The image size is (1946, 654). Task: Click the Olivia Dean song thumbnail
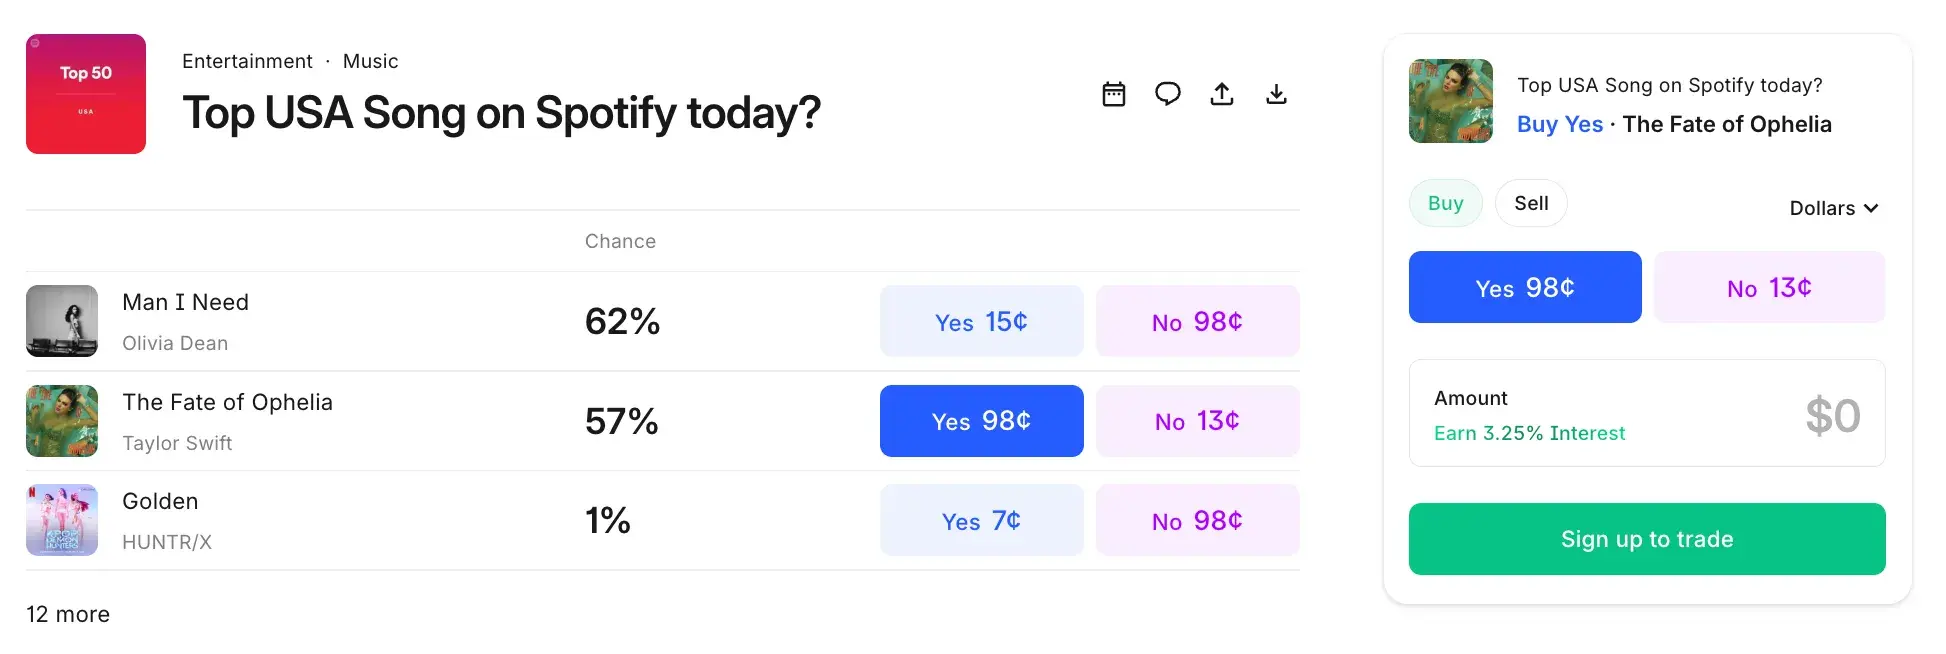click(61, 321)
